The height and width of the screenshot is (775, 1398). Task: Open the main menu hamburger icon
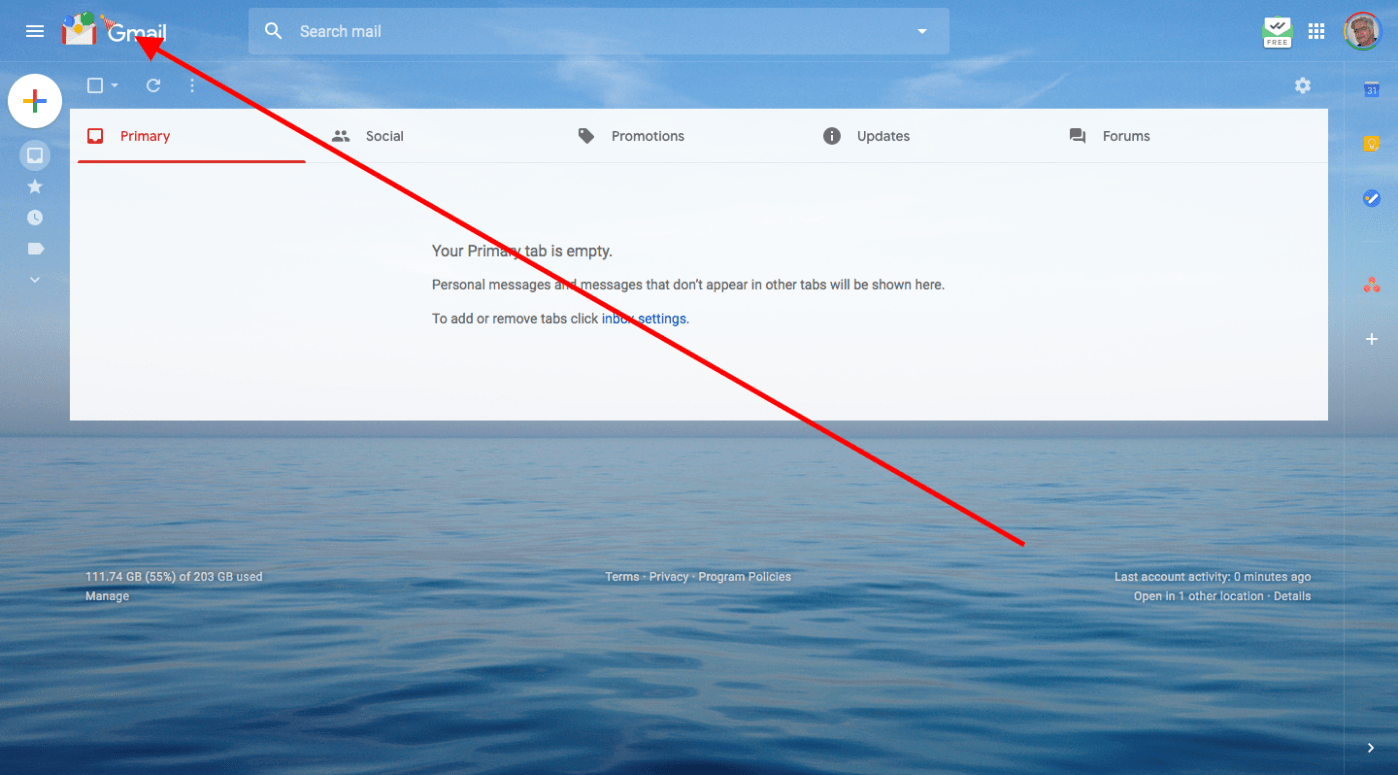[35, 31]
